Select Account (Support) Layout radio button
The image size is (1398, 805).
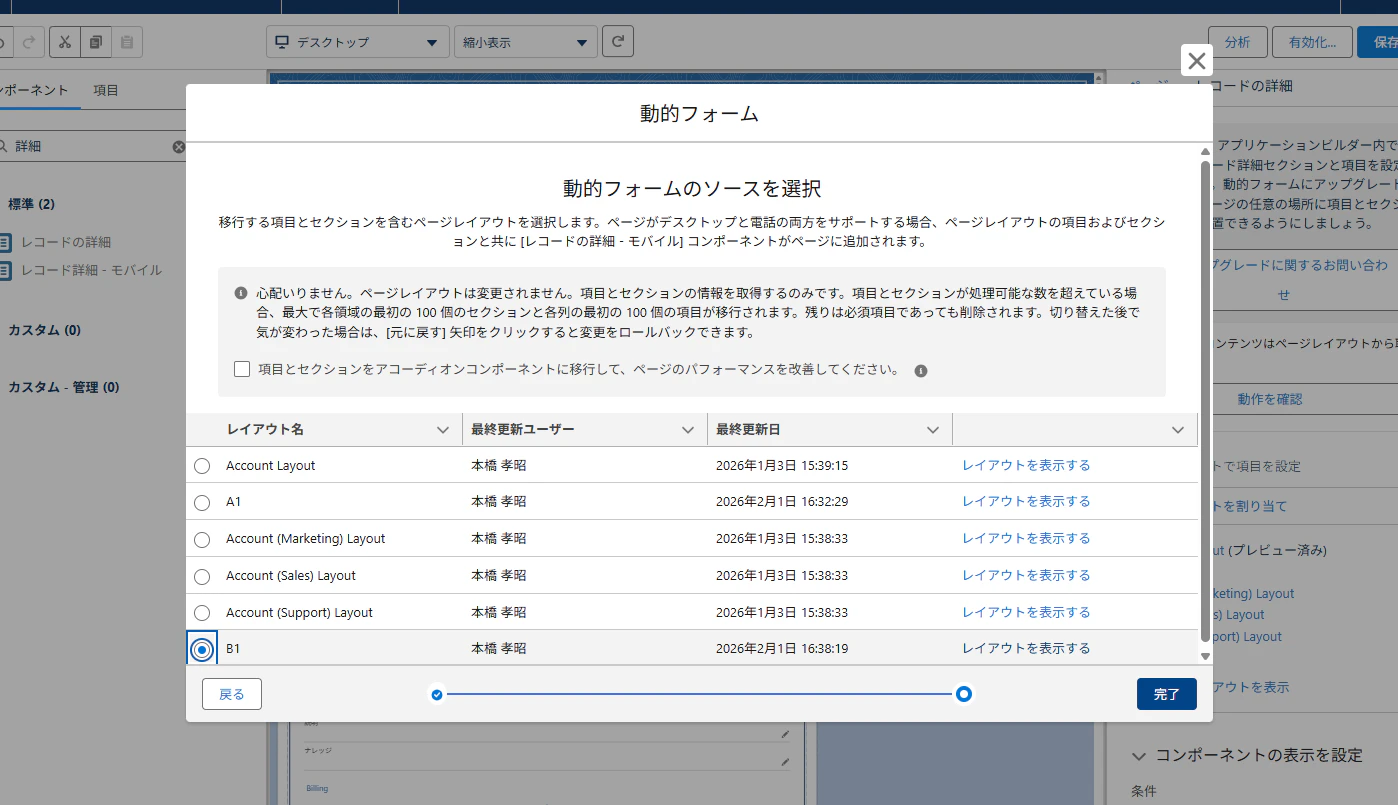pos(202,613)
